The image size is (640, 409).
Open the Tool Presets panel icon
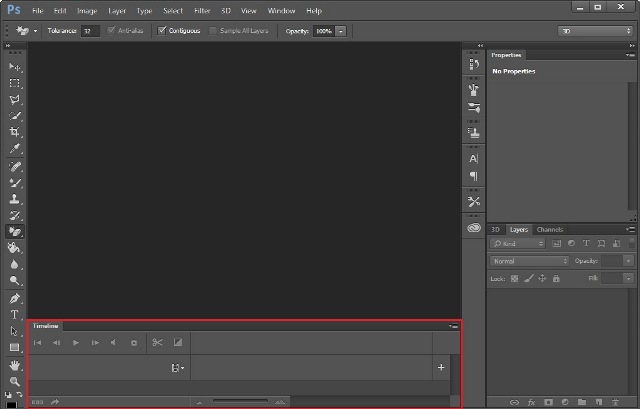(x=474, y=202)
